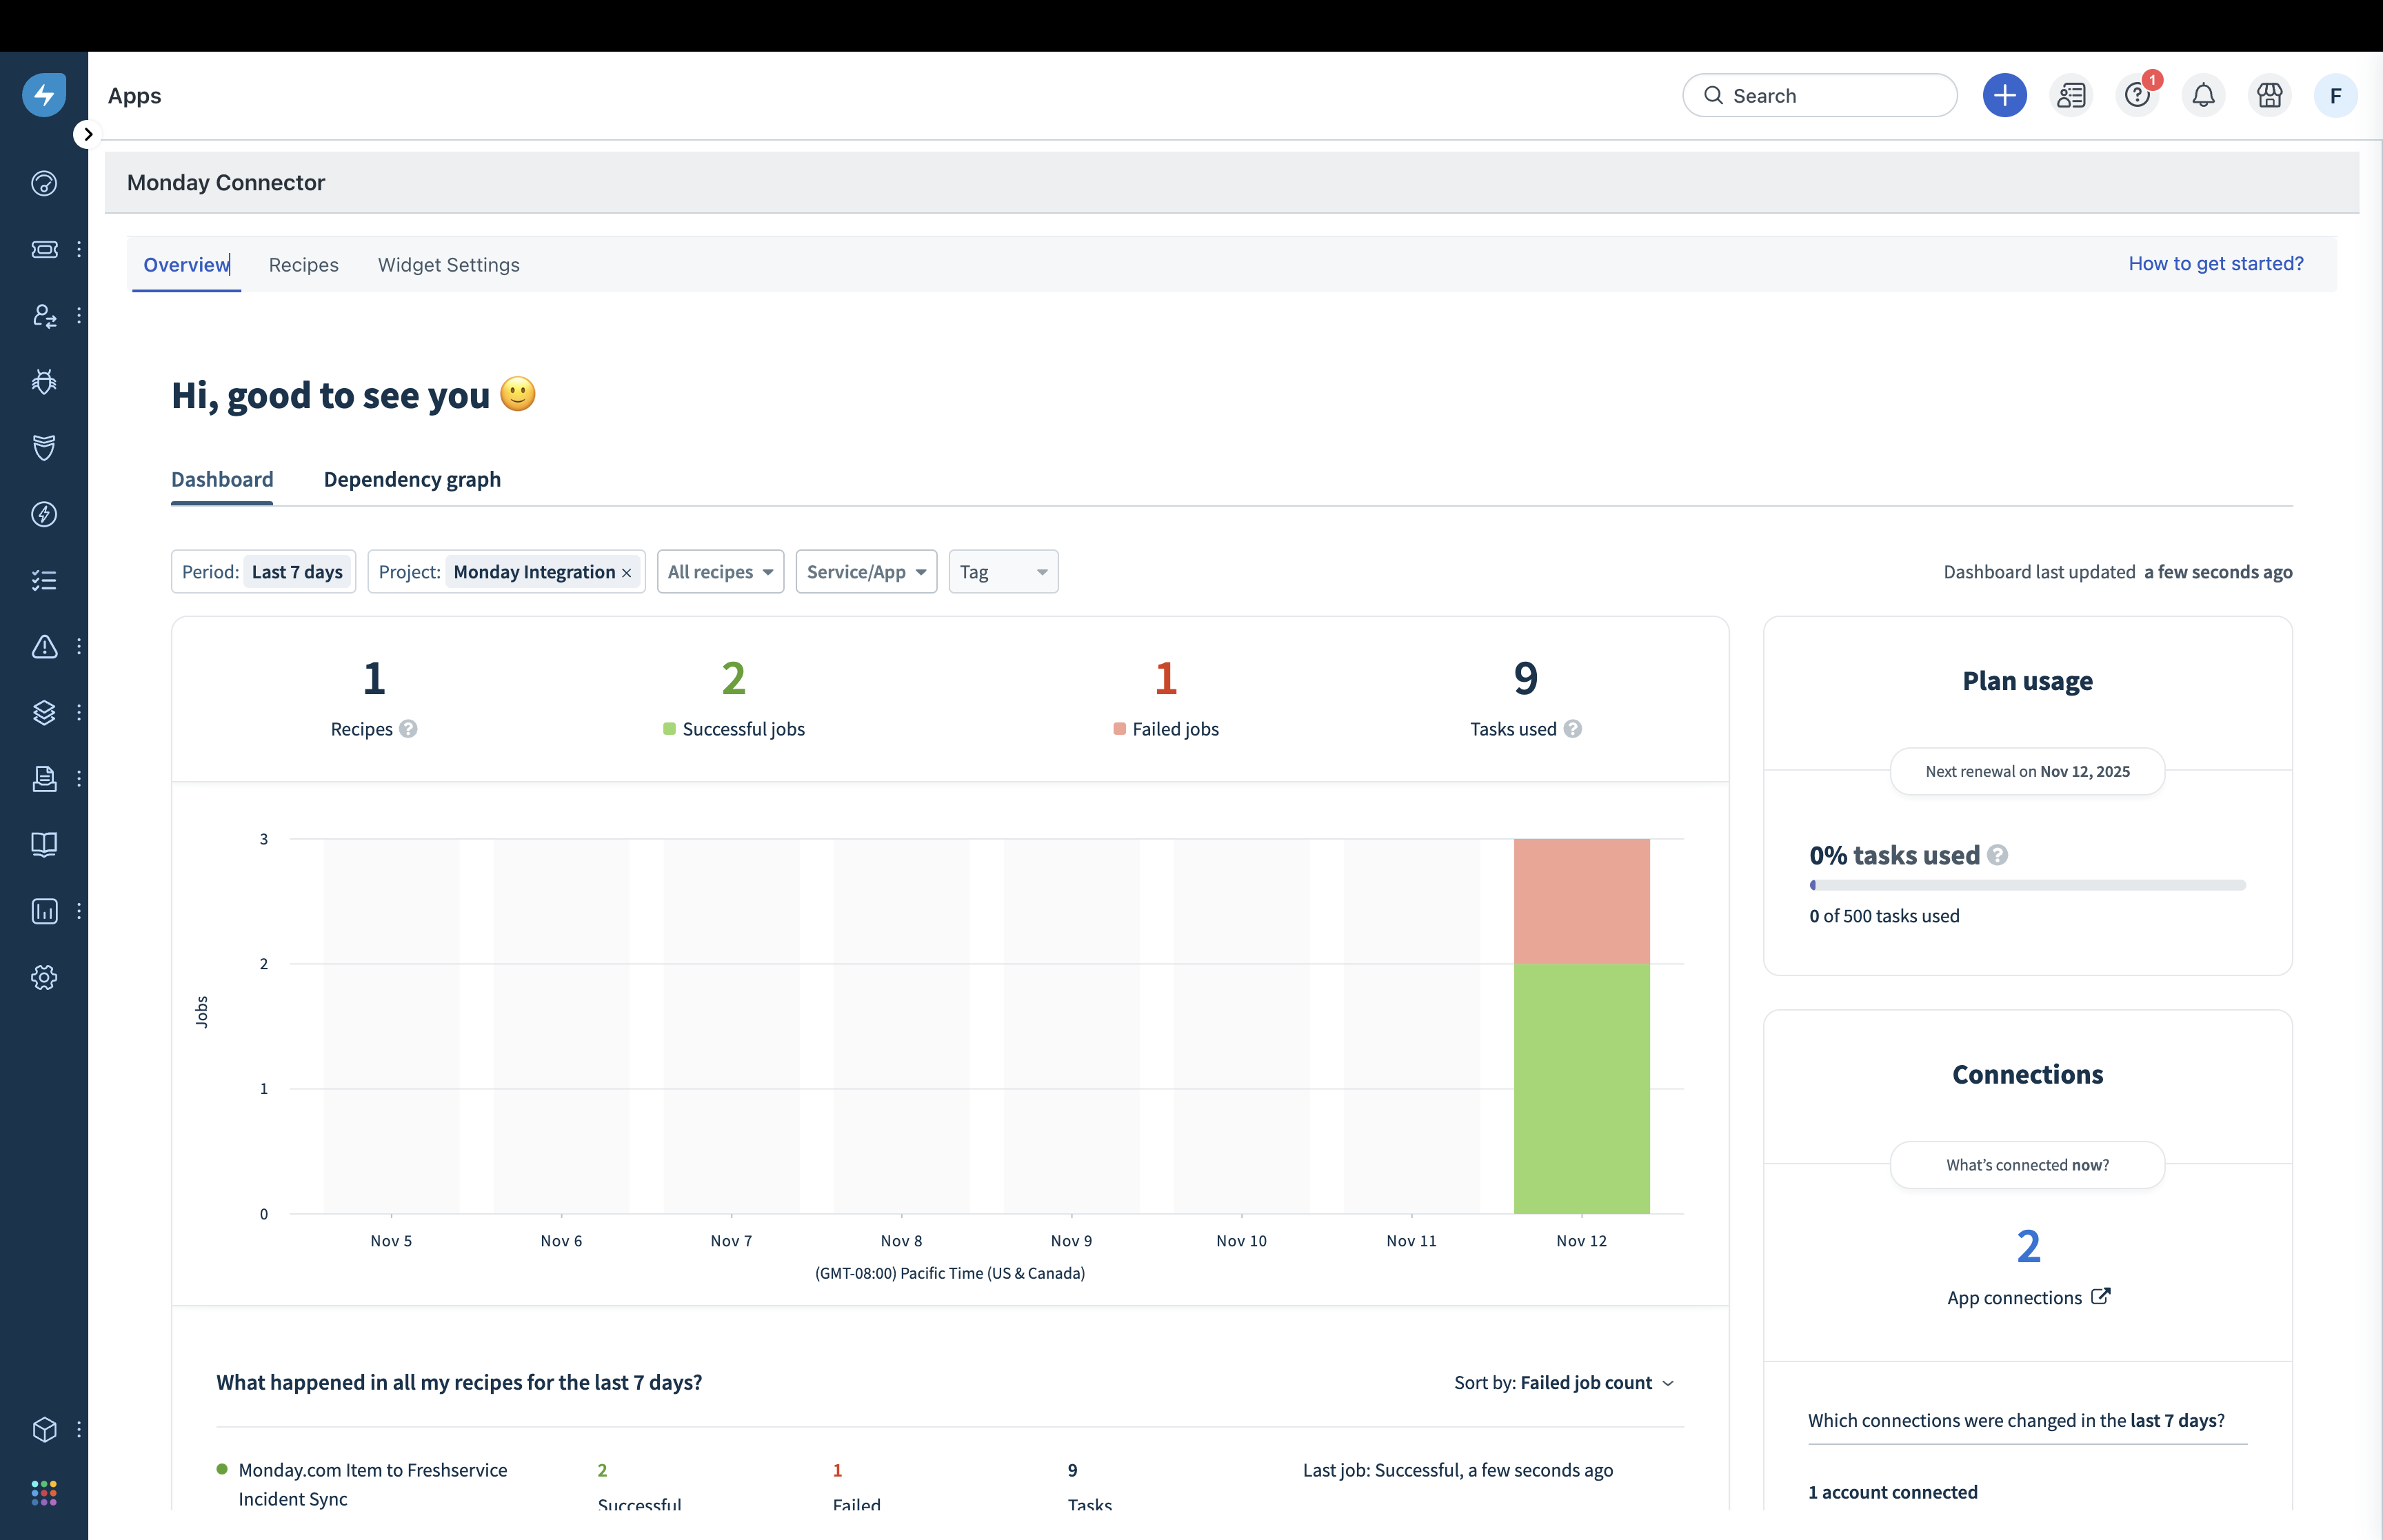Screen dimensions: 2383x1540
Task: Click the marketplace store icon in header
Action: click(2269, 96)
